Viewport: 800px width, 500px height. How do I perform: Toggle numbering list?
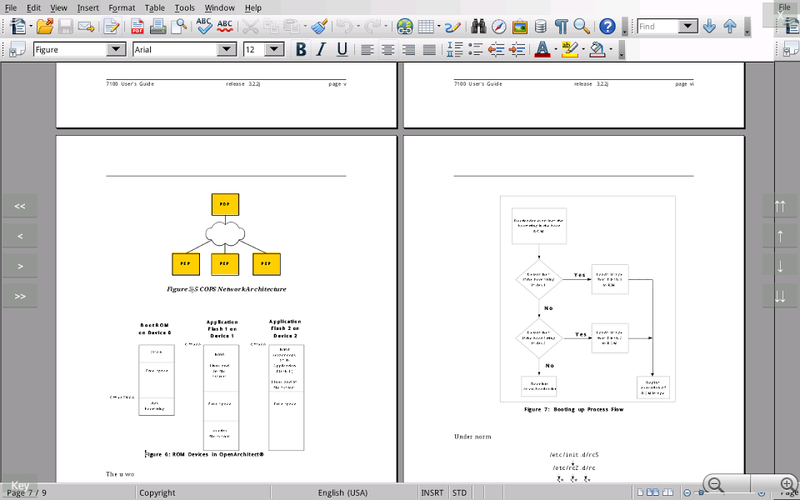tap(455, 49)
